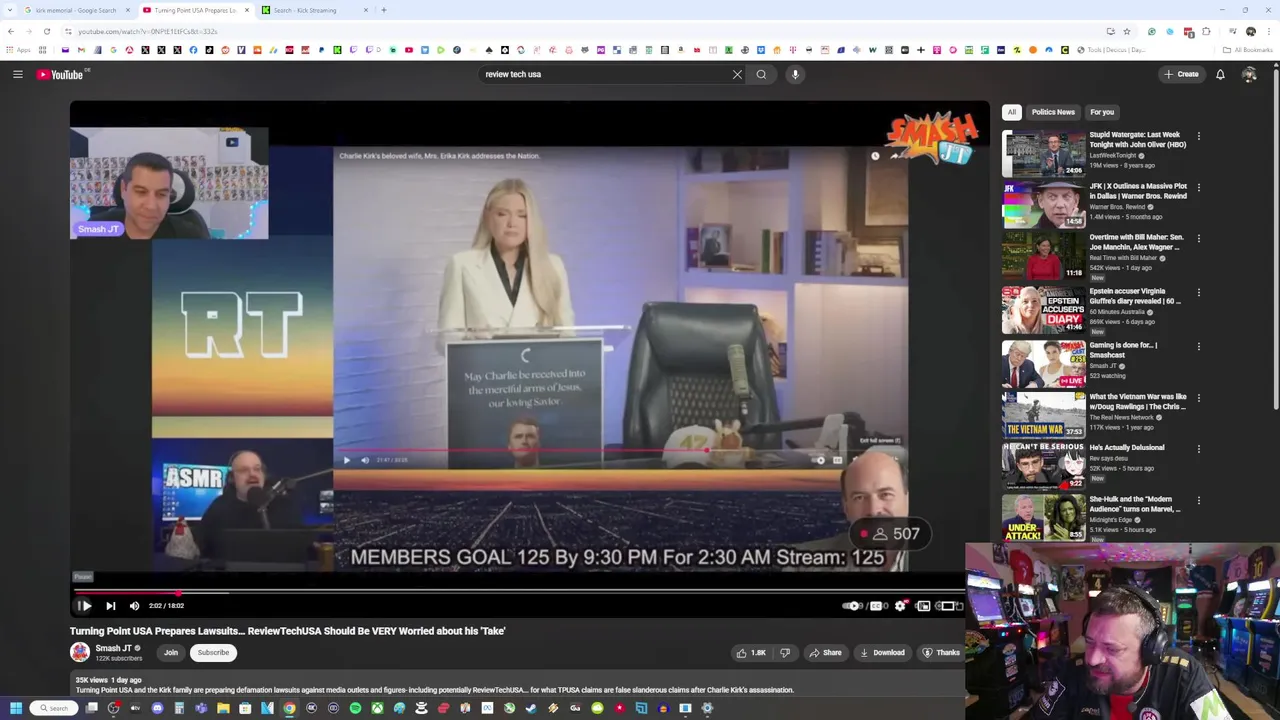Subscribe to Smash JT
This screenshot has height=720, width=1280.
tap(213, 652)
